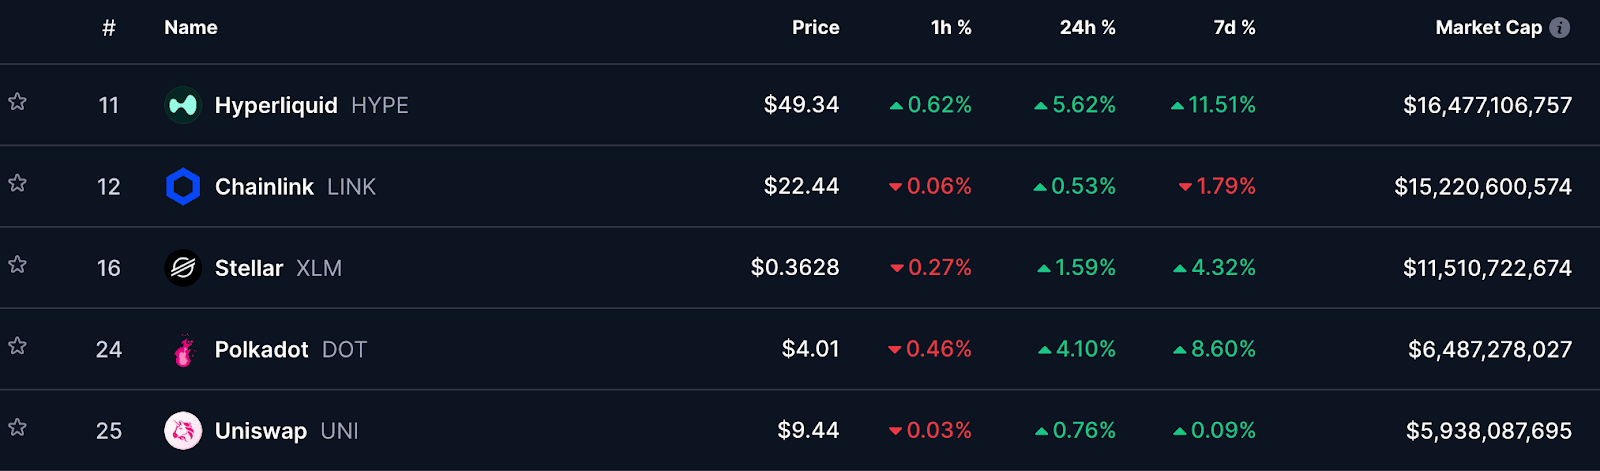Image resolution: width=1600 pixels, height=471 pixels.
Task: Click the Chainlink hexagon logo icon
Action: coord(183,187)
